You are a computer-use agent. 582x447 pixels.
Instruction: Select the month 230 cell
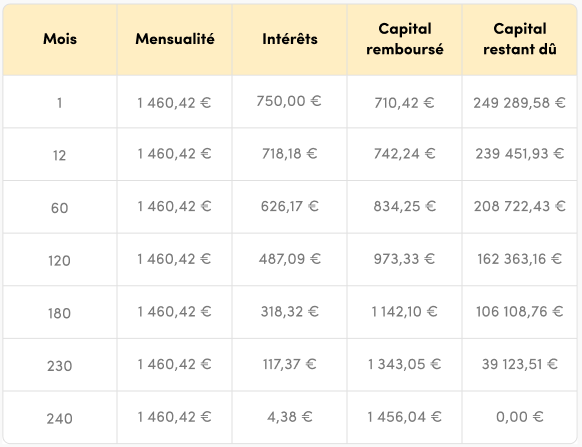(x=60, y=366)
